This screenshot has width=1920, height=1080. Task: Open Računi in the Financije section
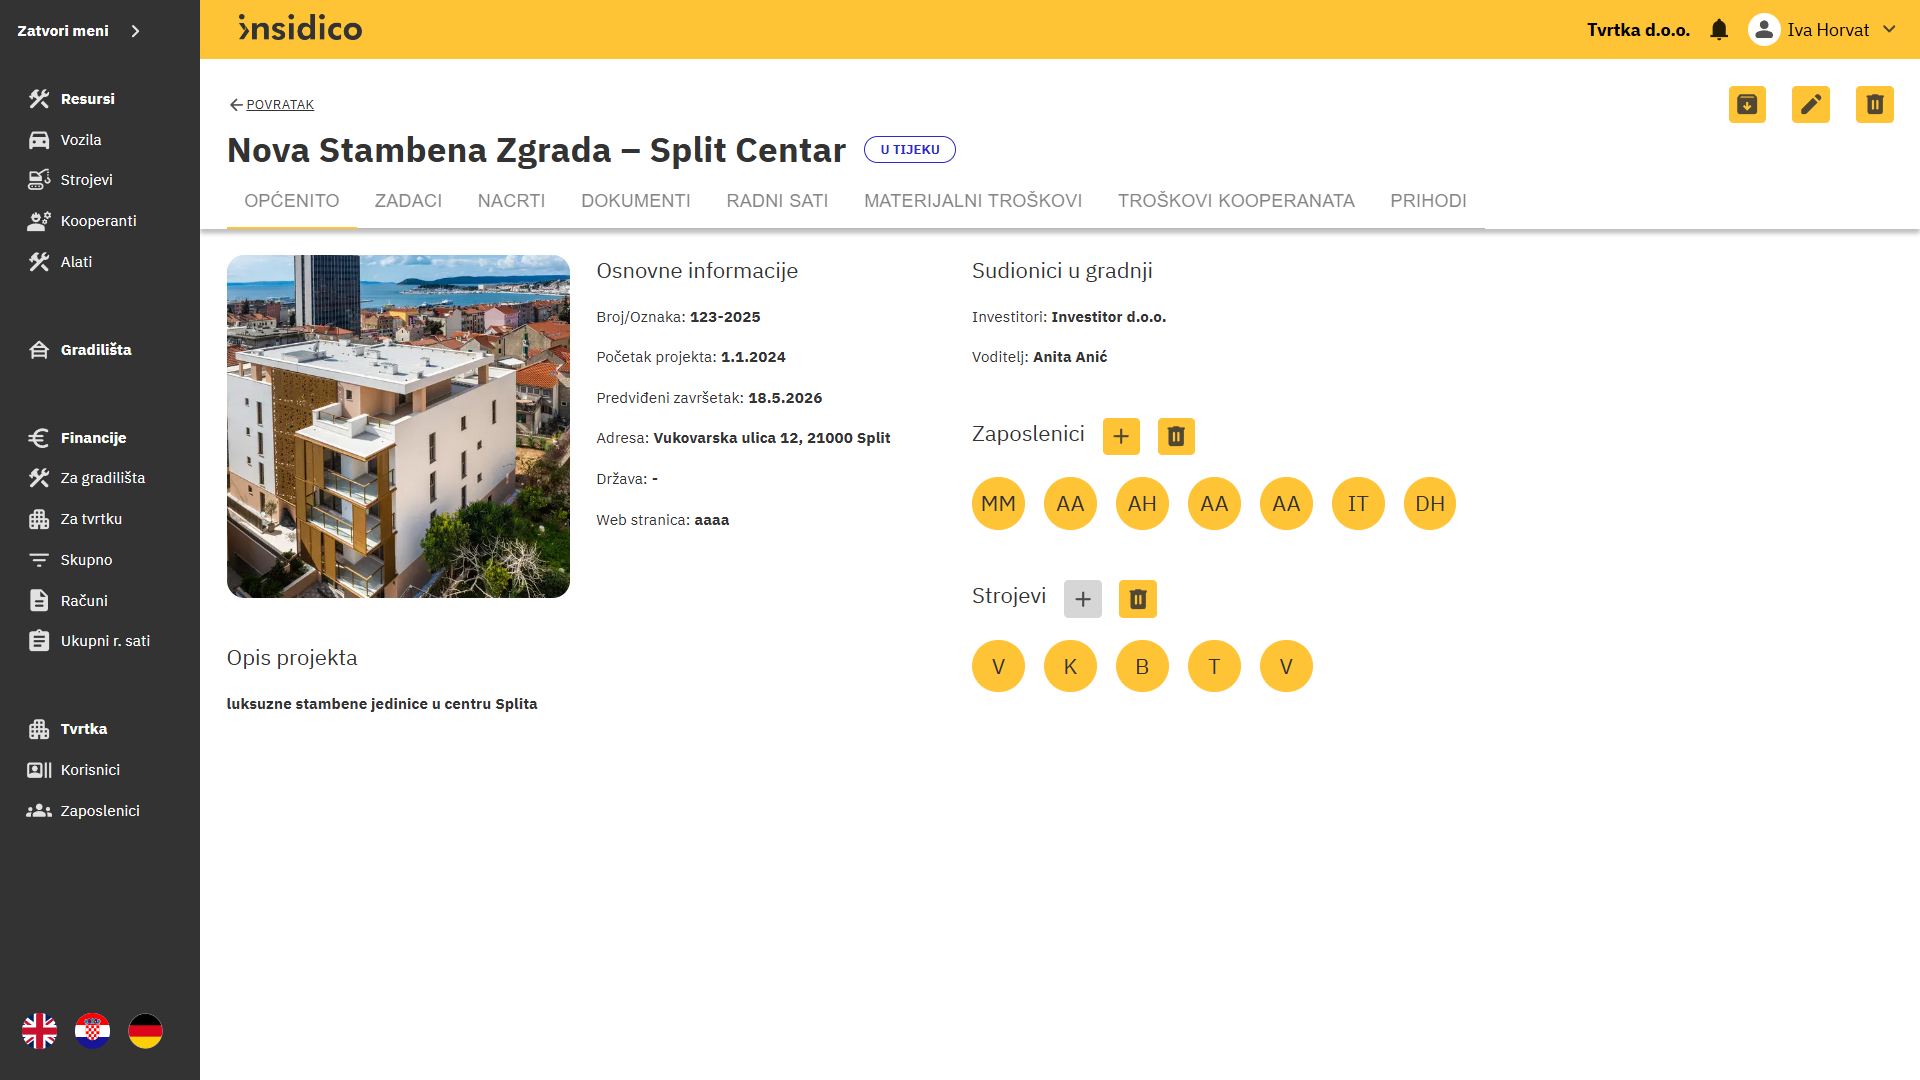(84, 601)
